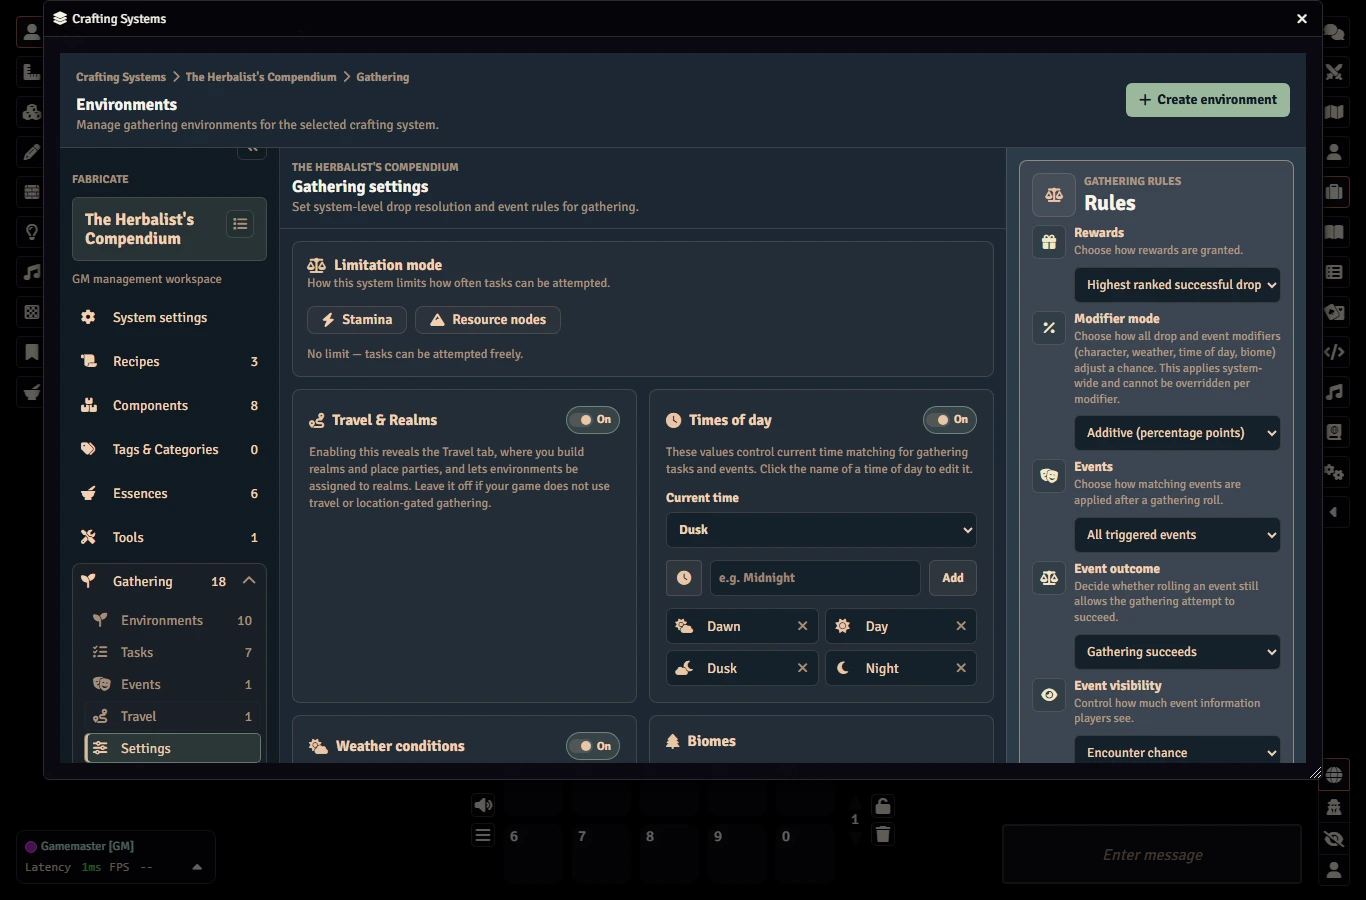
Task: Click the Event outcome scales icon
Action: coord(1049,578)
